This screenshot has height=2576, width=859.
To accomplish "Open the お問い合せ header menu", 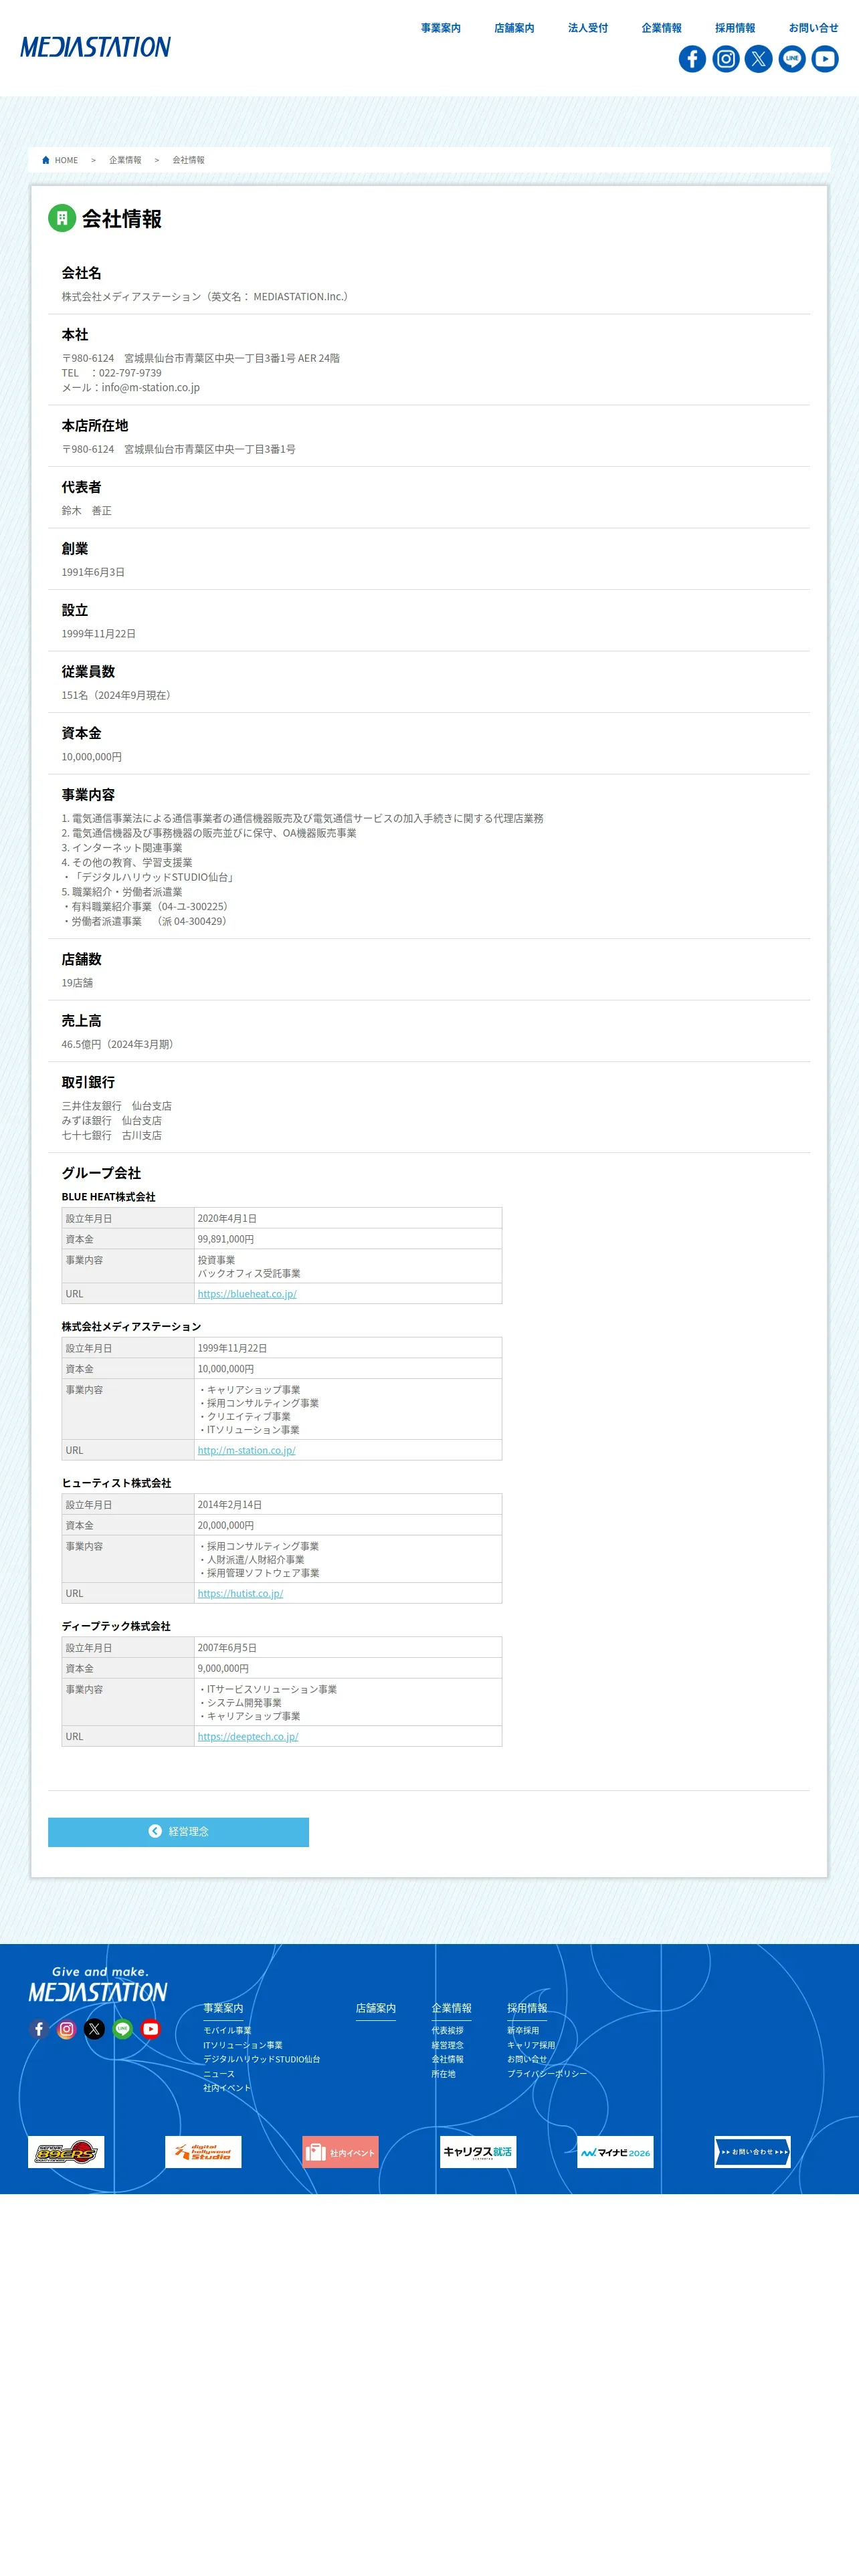I will [813, 28].
